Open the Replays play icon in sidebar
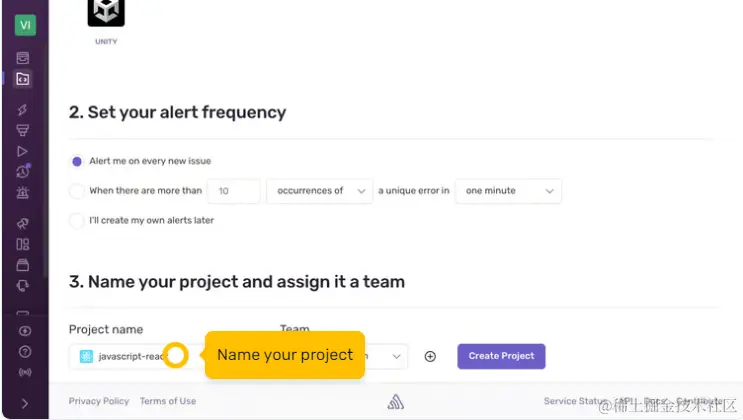Viewport: 743px width, 420px height. 22,151
